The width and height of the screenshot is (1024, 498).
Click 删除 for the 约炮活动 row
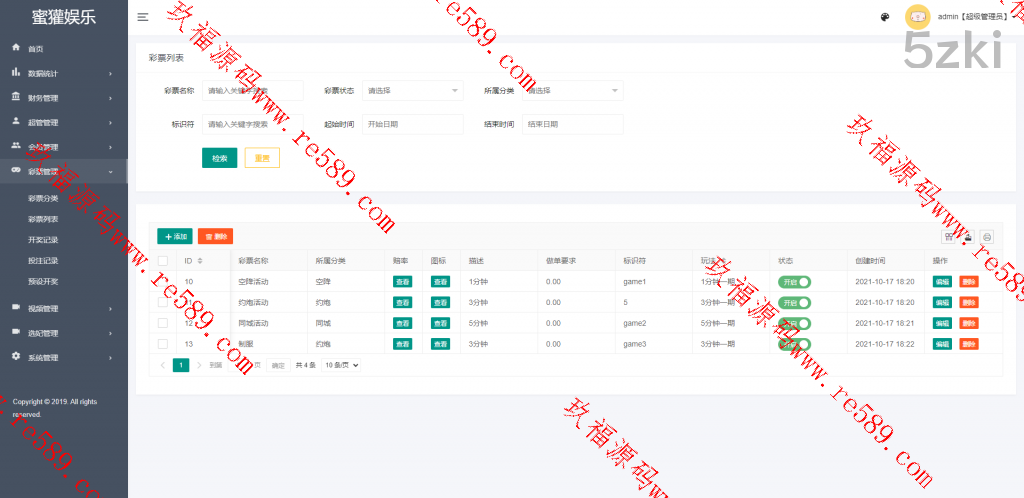(x=968, y=302)
